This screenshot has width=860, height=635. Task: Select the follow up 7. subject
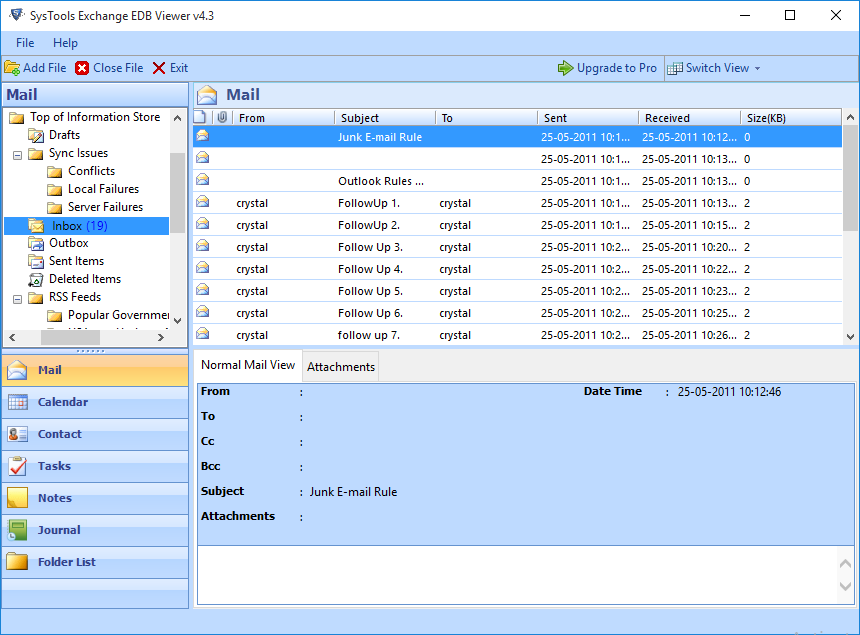(369, 335)
